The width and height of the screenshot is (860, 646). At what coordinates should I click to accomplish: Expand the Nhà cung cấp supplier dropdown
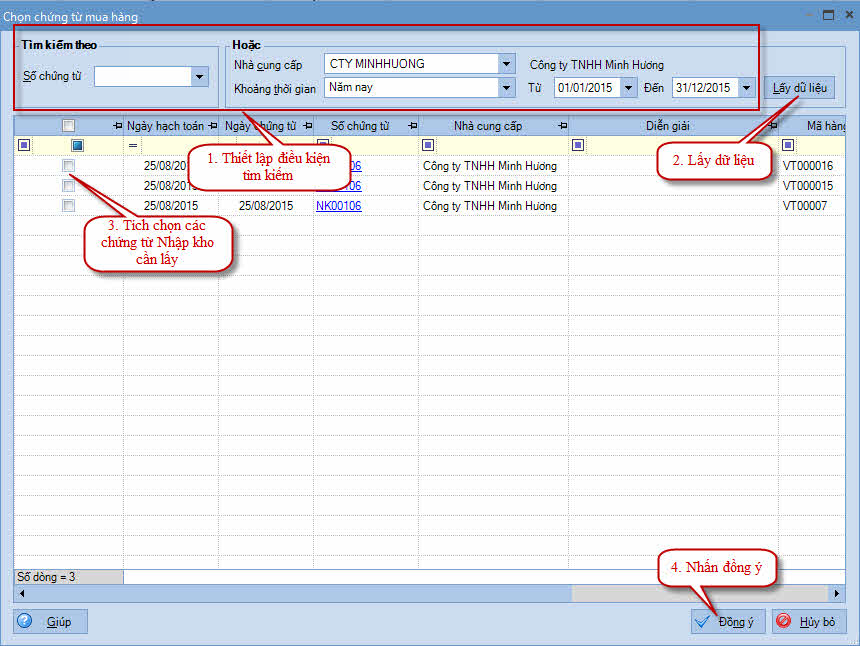[506, 64]
